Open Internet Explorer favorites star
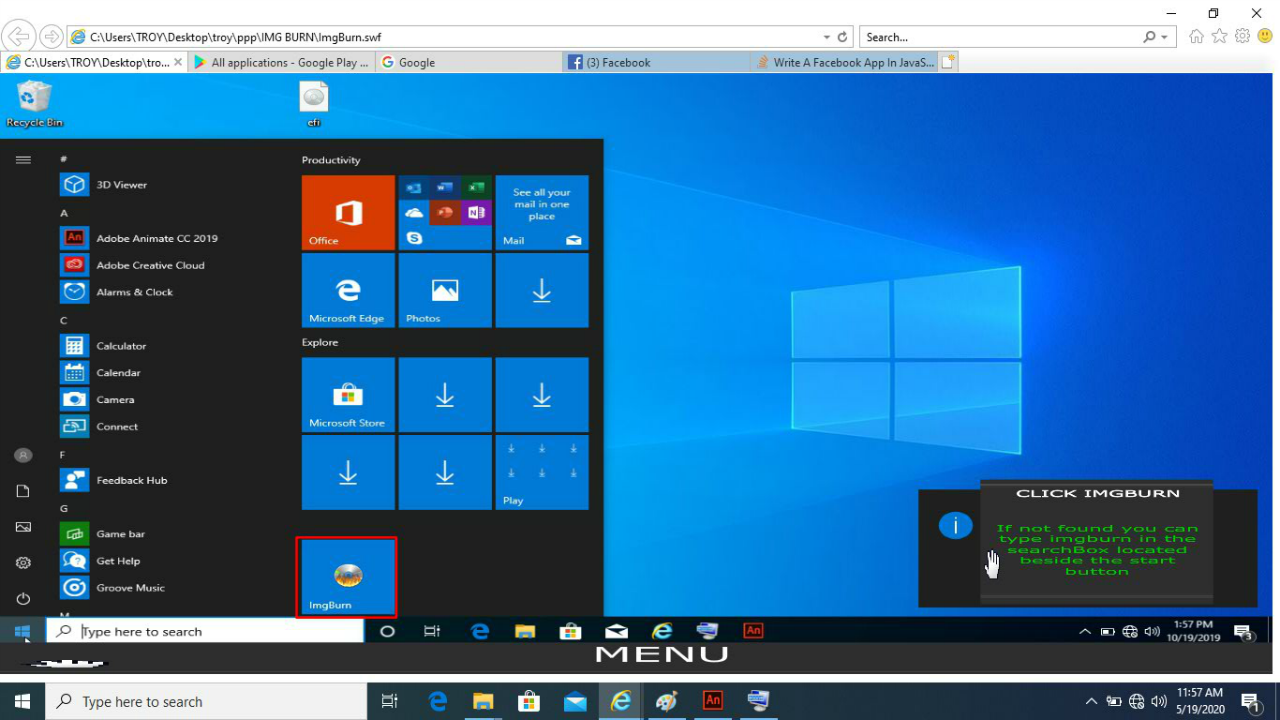This screenshot has height=720, width=1280. click(x=1220, y=37)
